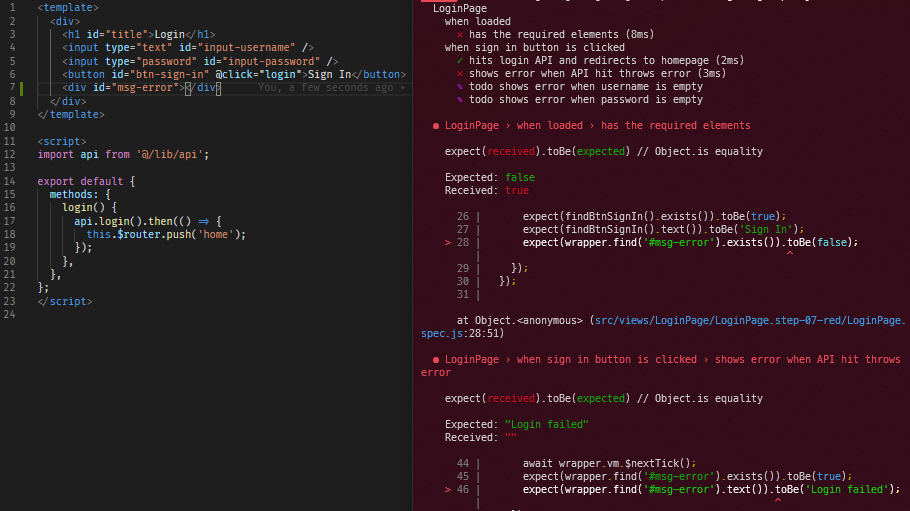Click the opening template tag on line 1
910x511 pixels.
pos(68,8)
